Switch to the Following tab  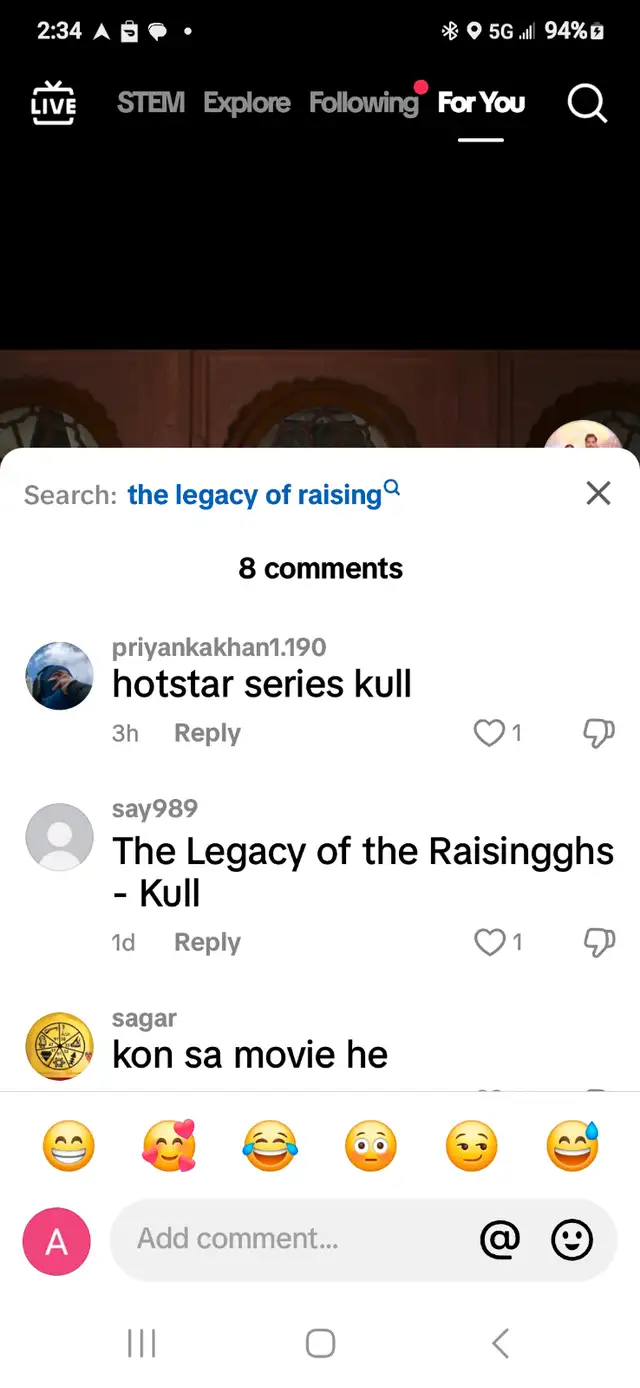[364, 102]
